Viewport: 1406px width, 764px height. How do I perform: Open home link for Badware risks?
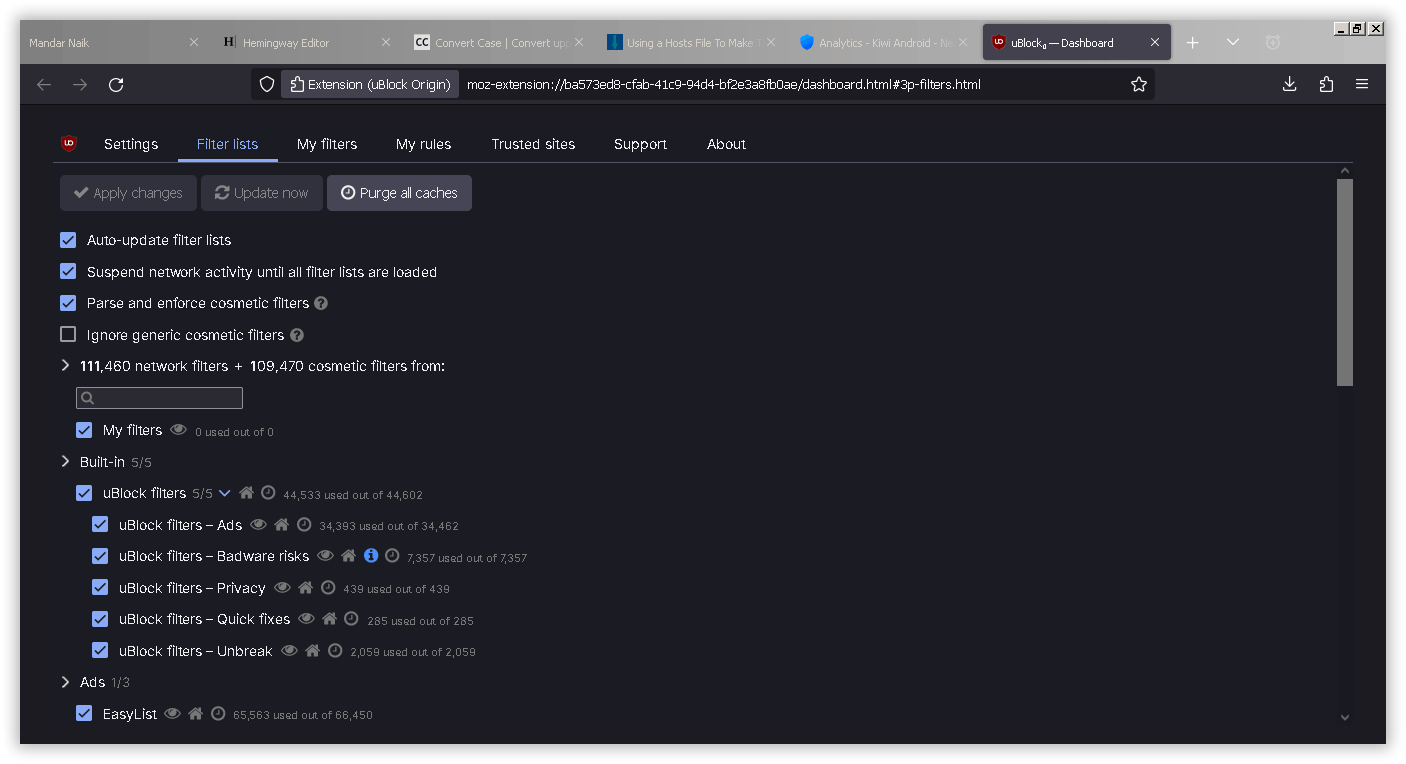pos(348,555)
